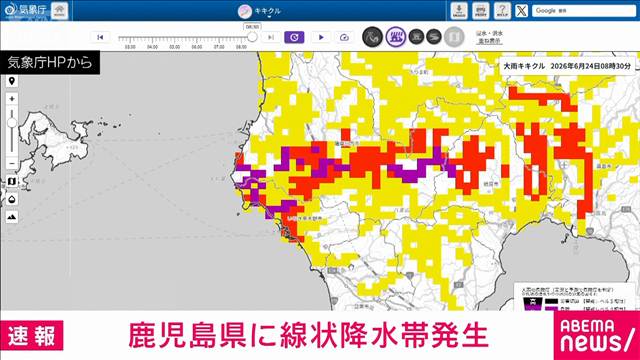Move the time slider handle

pyautogui.click(x=252, y=37)
